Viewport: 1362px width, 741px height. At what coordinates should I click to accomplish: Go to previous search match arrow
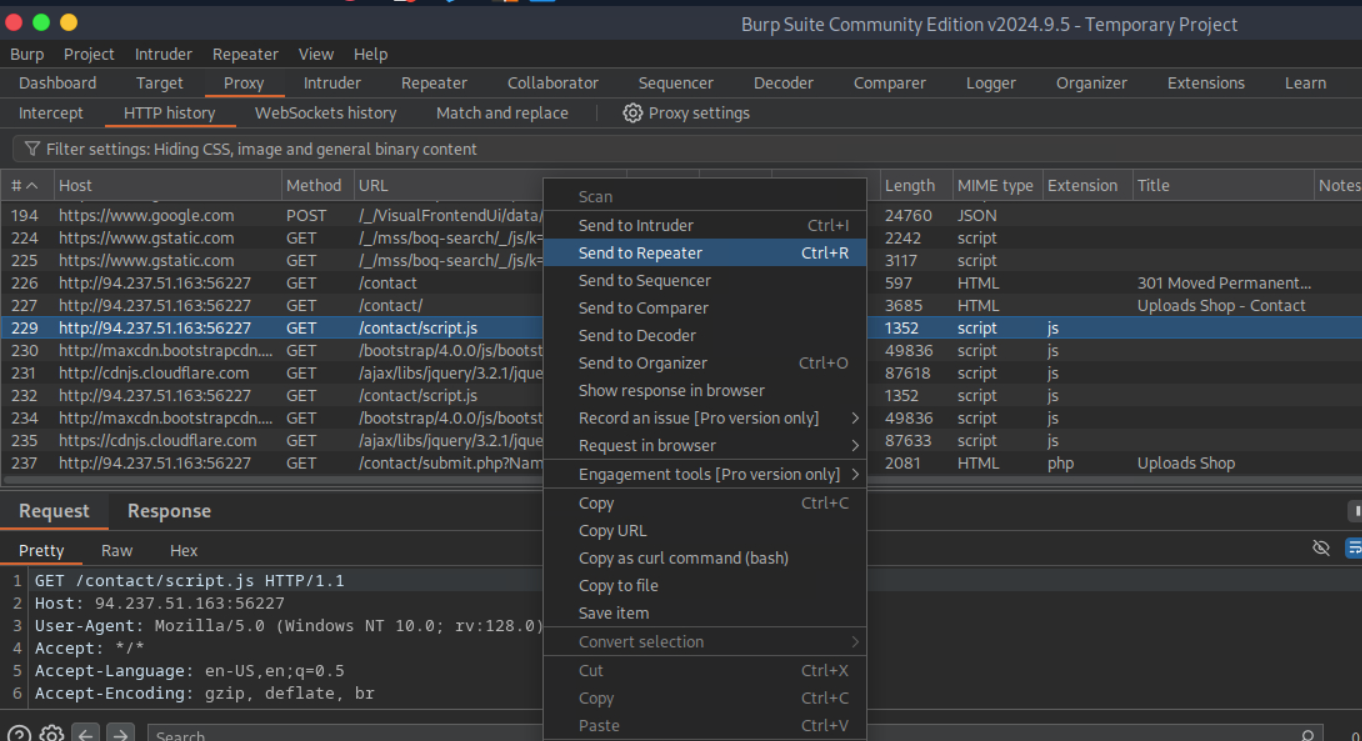point(86,735)
